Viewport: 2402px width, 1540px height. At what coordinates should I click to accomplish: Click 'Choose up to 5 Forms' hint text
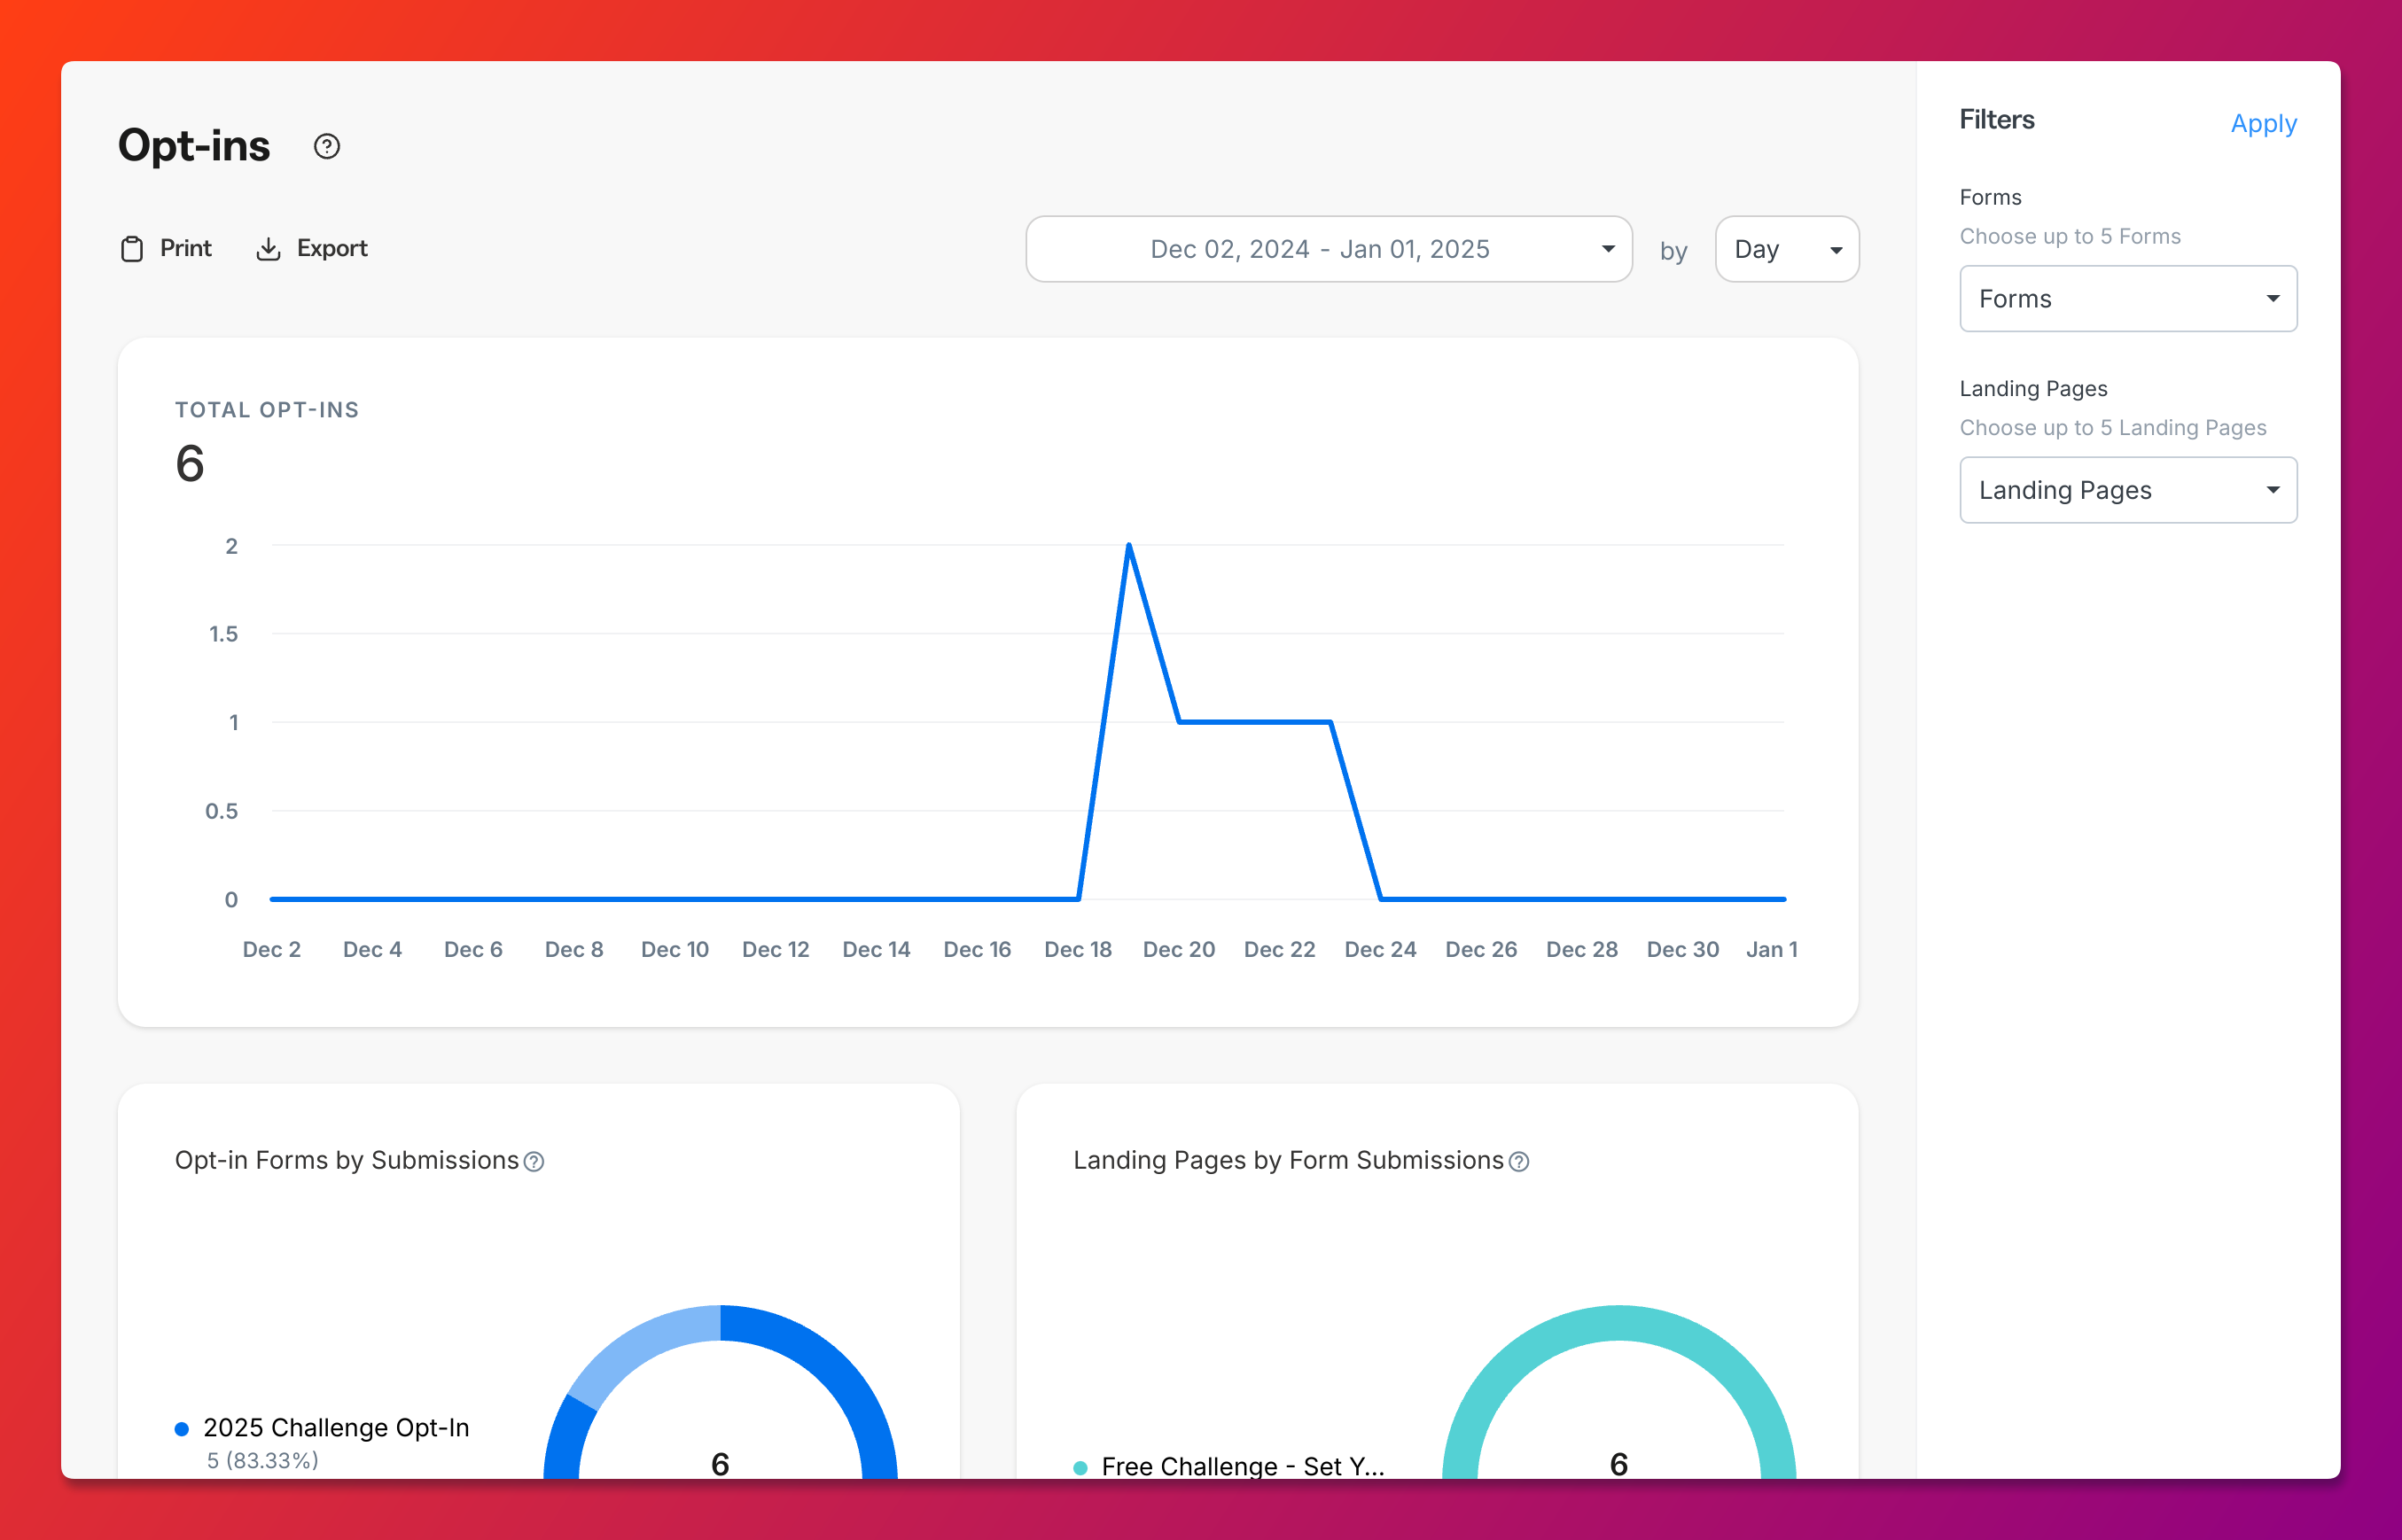(x=2070, y=237)
